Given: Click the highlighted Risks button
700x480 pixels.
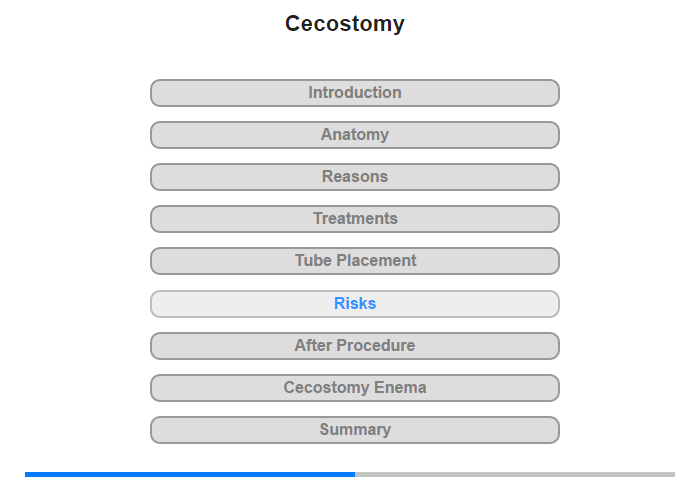Looking at the screenshot, I should [354, 304].
